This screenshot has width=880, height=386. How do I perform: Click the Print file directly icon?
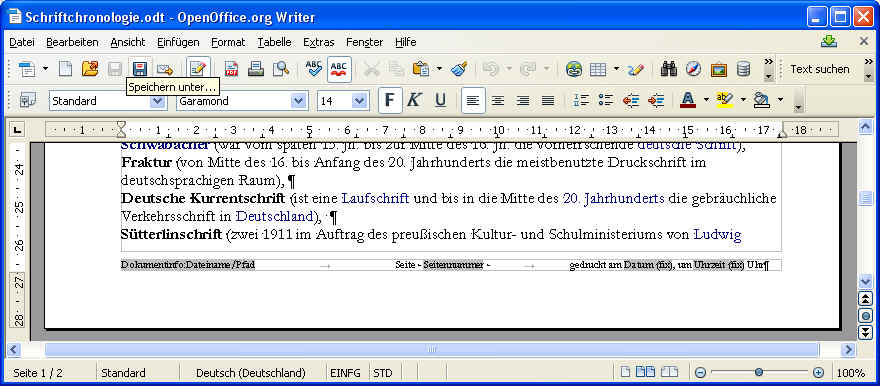click(256, 69)
